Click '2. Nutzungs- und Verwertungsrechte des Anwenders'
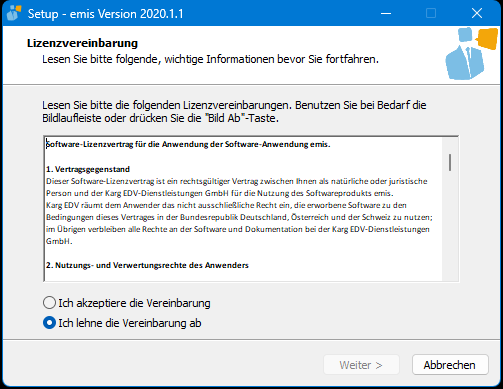 [147, 265]
